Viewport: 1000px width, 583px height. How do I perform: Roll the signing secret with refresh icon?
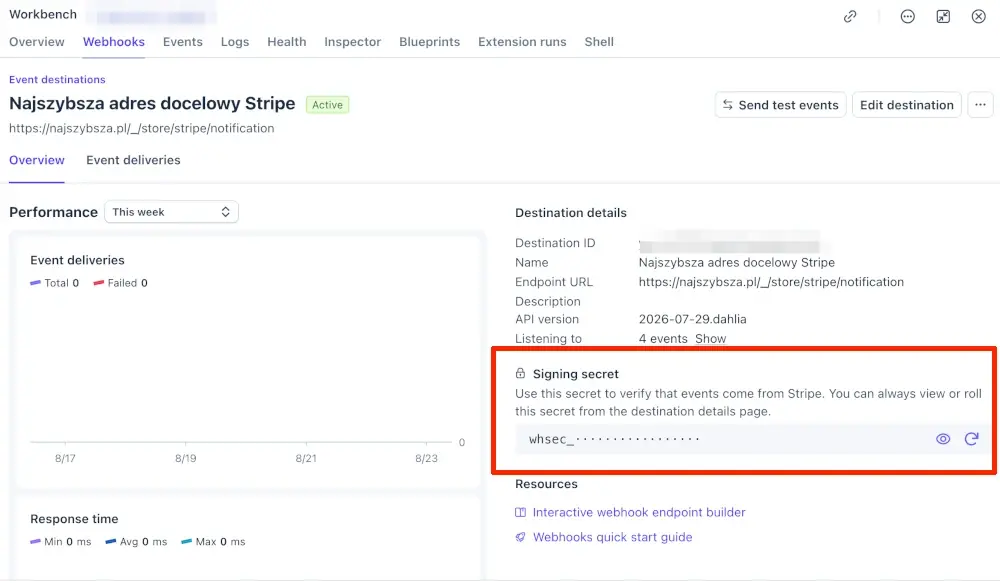click(971, 439)
